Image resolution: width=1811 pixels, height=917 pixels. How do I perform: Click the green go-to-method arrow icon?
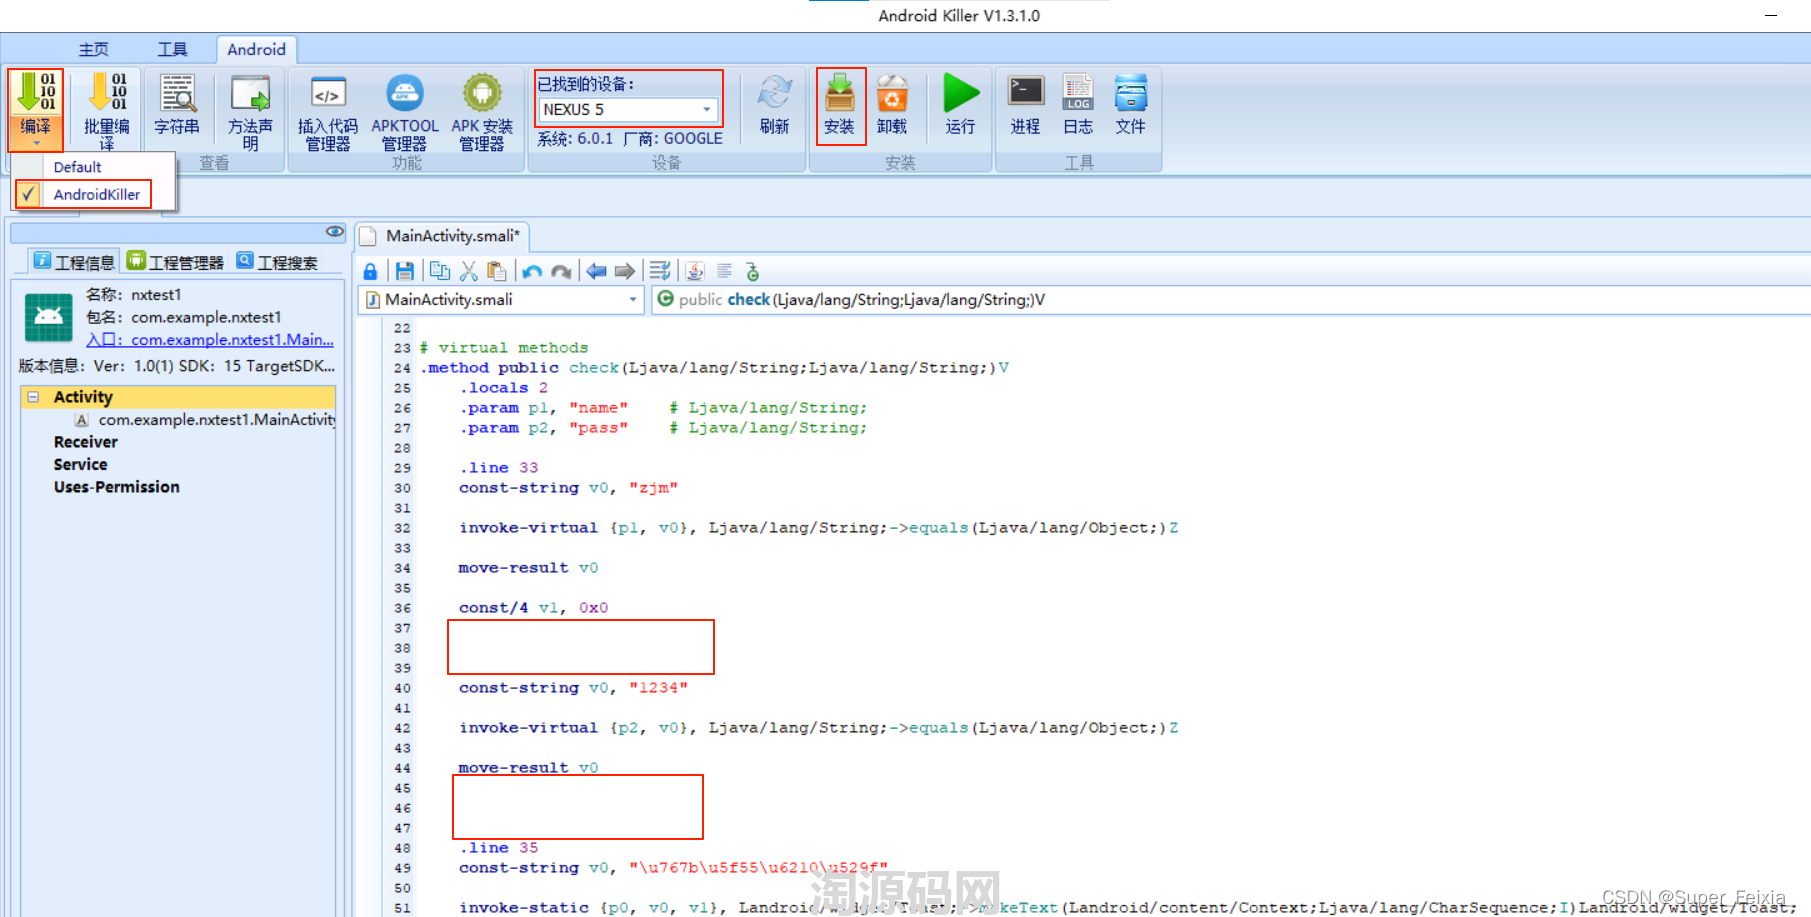click(x=753, y=271)
